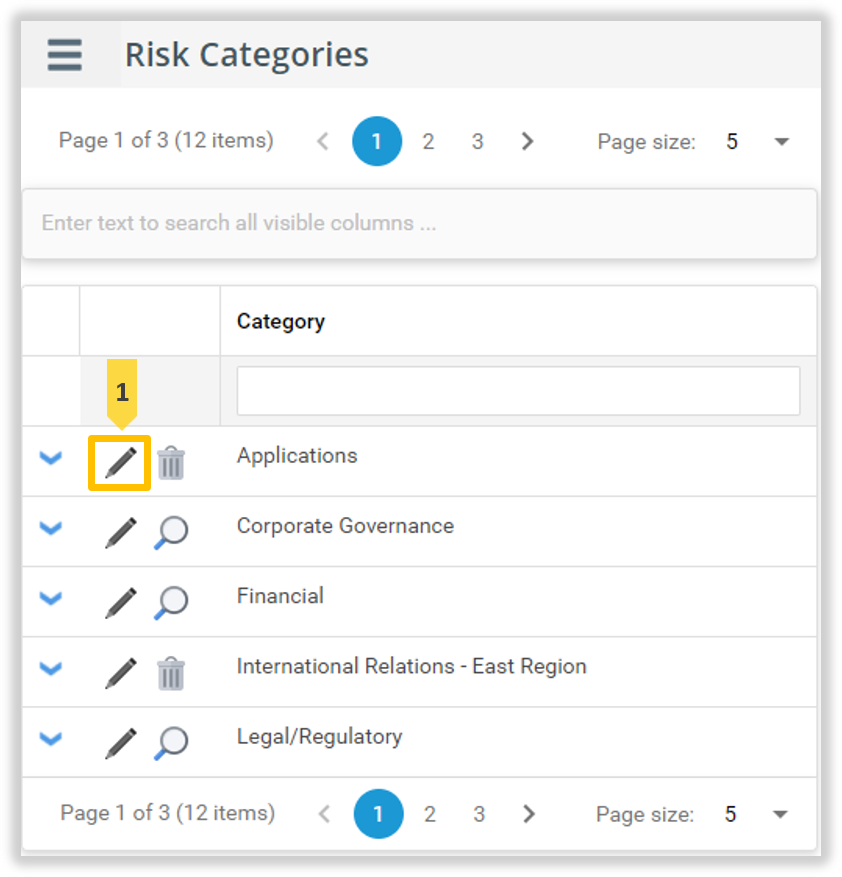Open the top Page size dropdown
The width and height of the screenshot is (842, 877).
(x=782, y=142)
